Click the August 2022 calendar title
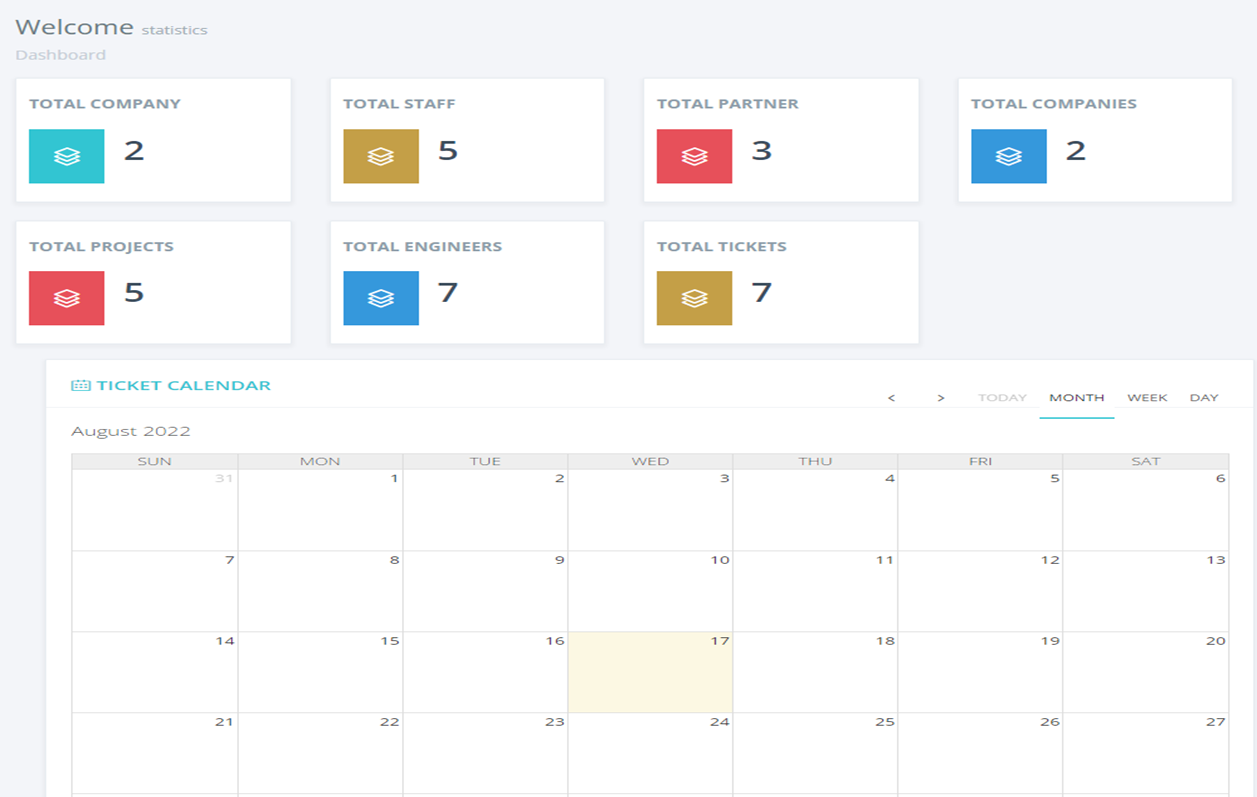Image resolution: width=1257 pixels, height=797 pixels. click(131, 432)
